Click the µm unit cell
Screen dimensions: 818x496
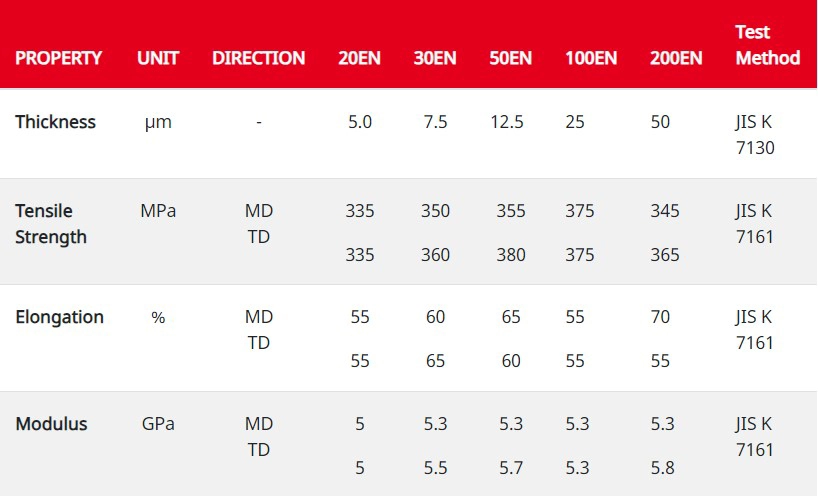[158, 123]
